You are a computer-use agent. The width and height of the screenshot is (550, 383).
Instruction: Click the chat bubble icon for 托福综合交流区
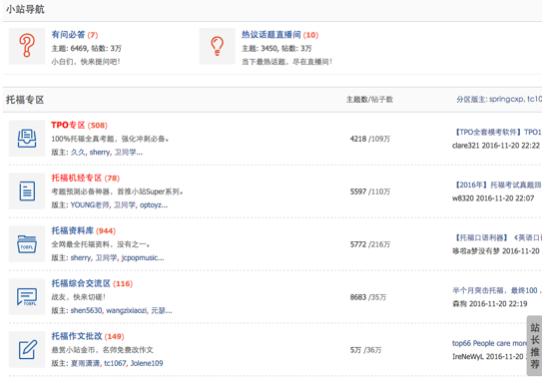tap(27, 297)
